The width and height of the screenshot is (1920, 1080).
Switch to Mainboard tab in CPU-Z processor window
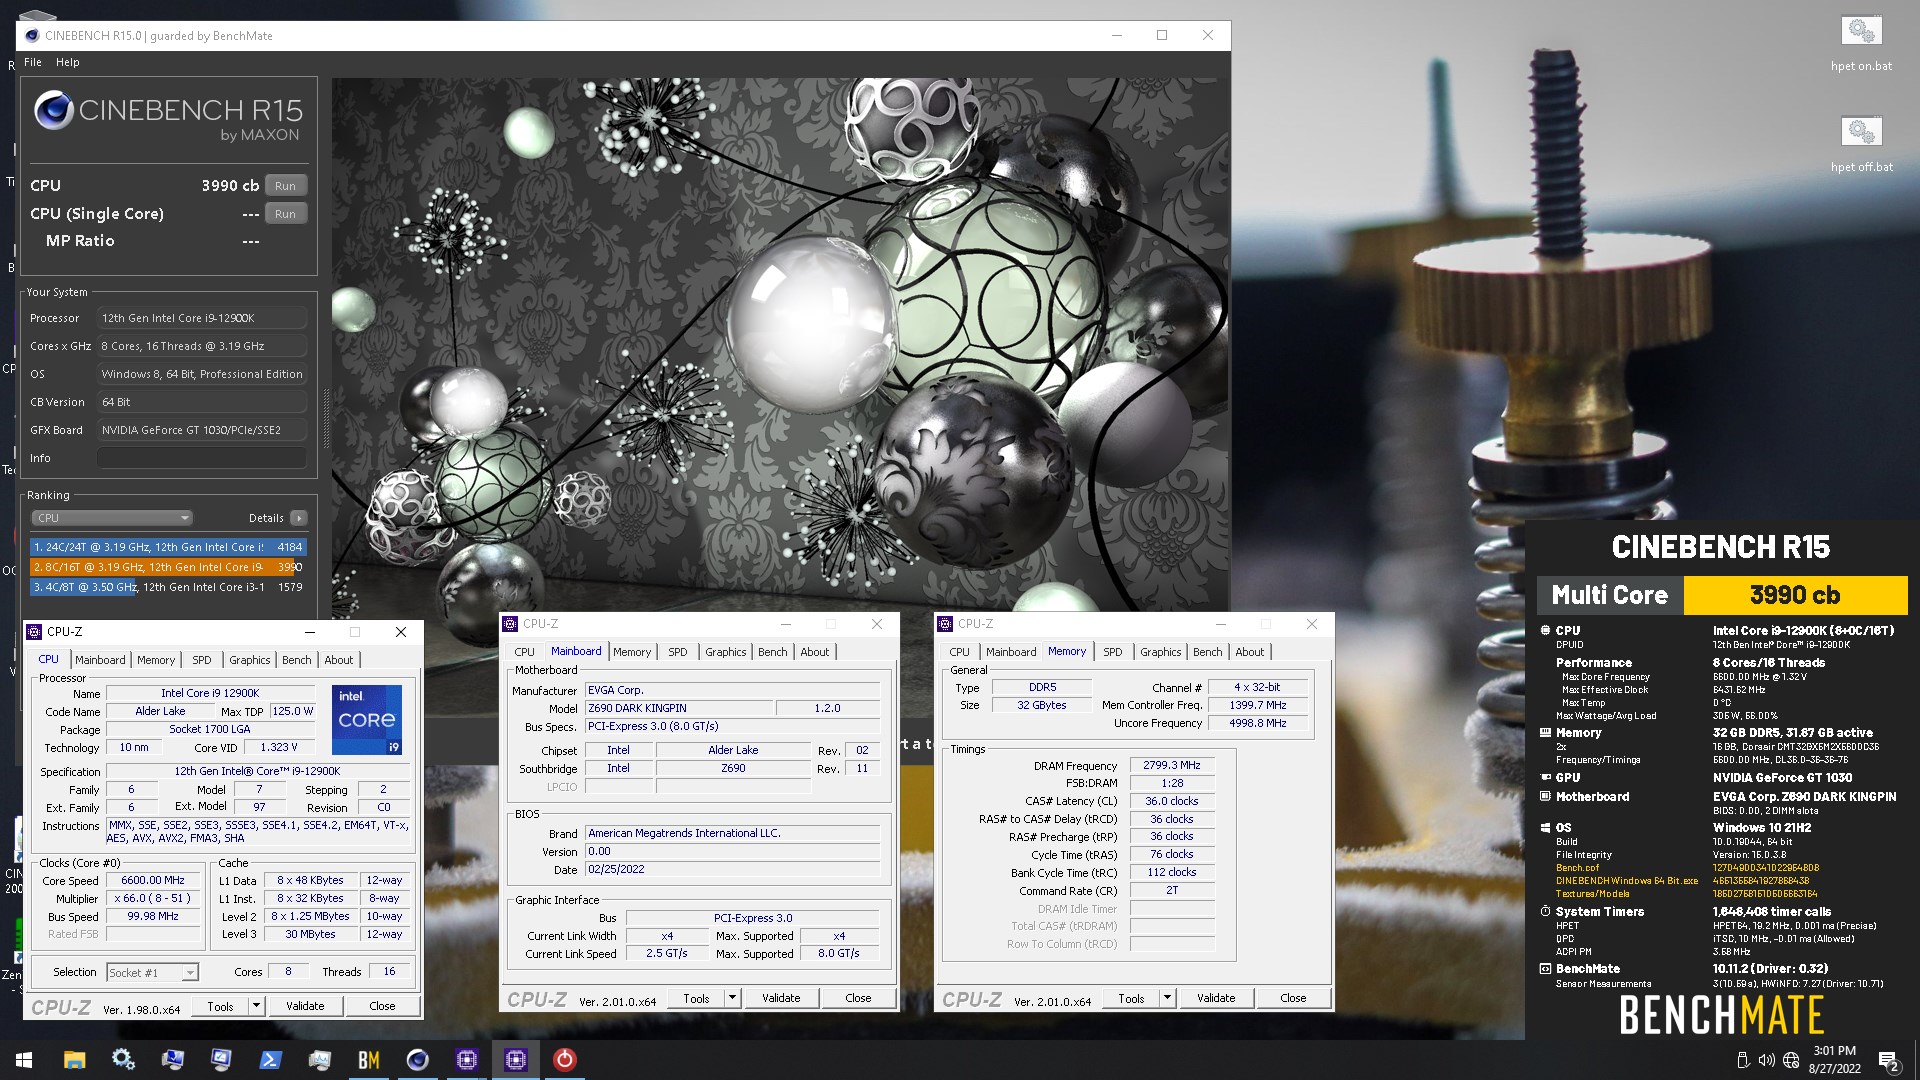pyautogui.click(x=100, y=660)
